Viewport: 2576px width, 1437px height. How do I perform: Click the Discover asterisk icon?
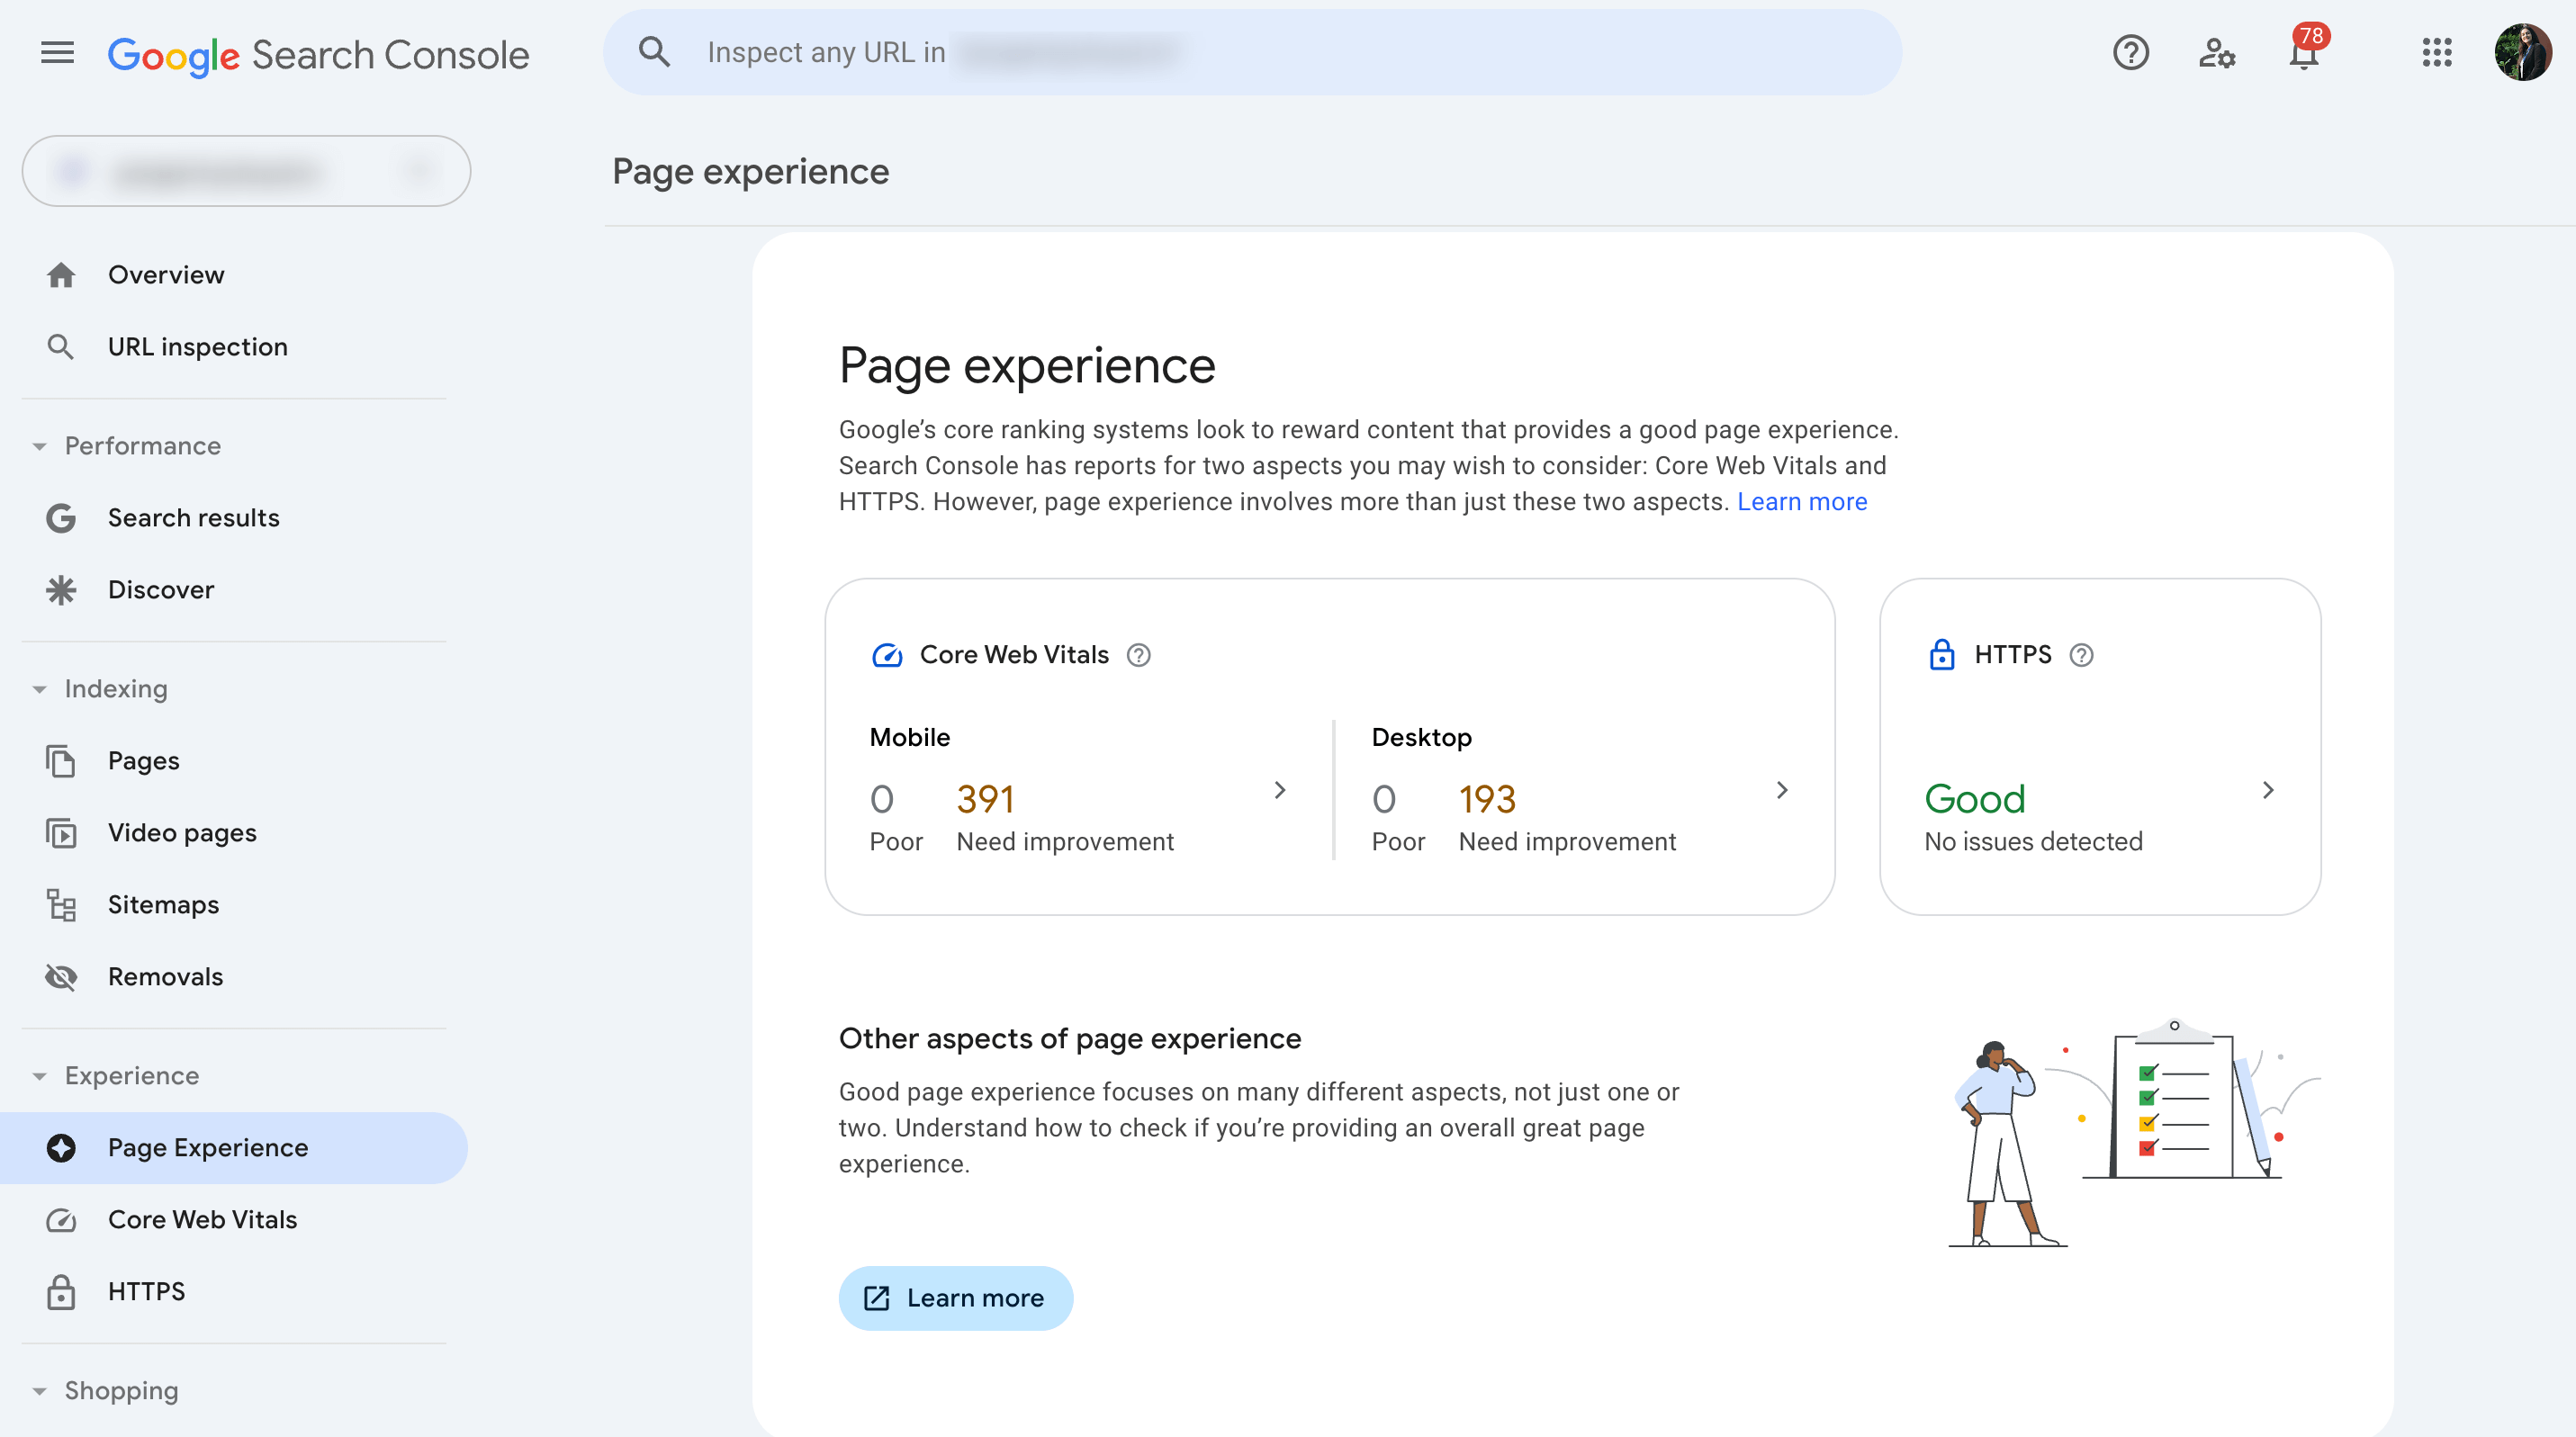tap(61, 590)
